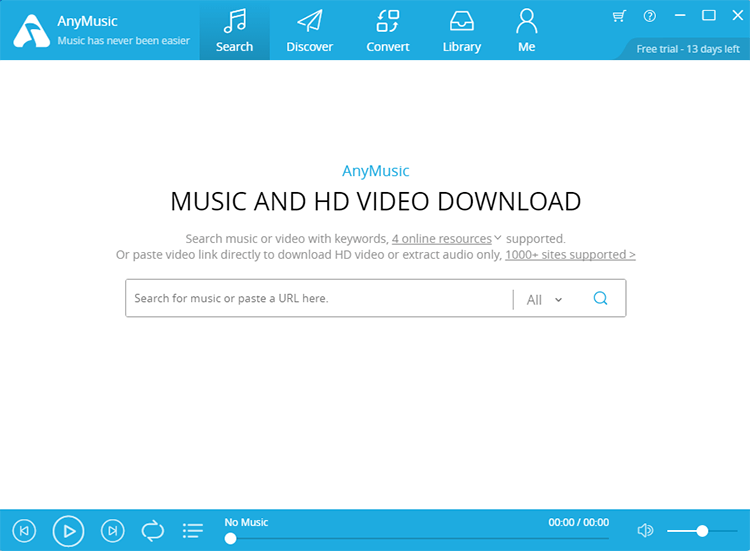Toggle the repeat loop mode
750x551 pixels.
[x=153, y=530]
